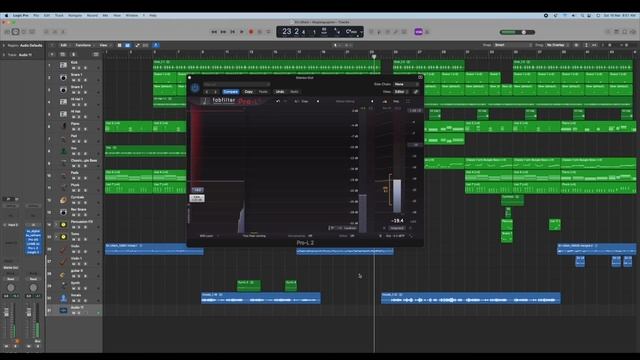Image resolution: width=640 pixels, height=360 pixels.
Task: Click the go to beginning transport button
Action: (x=232, y=32)
